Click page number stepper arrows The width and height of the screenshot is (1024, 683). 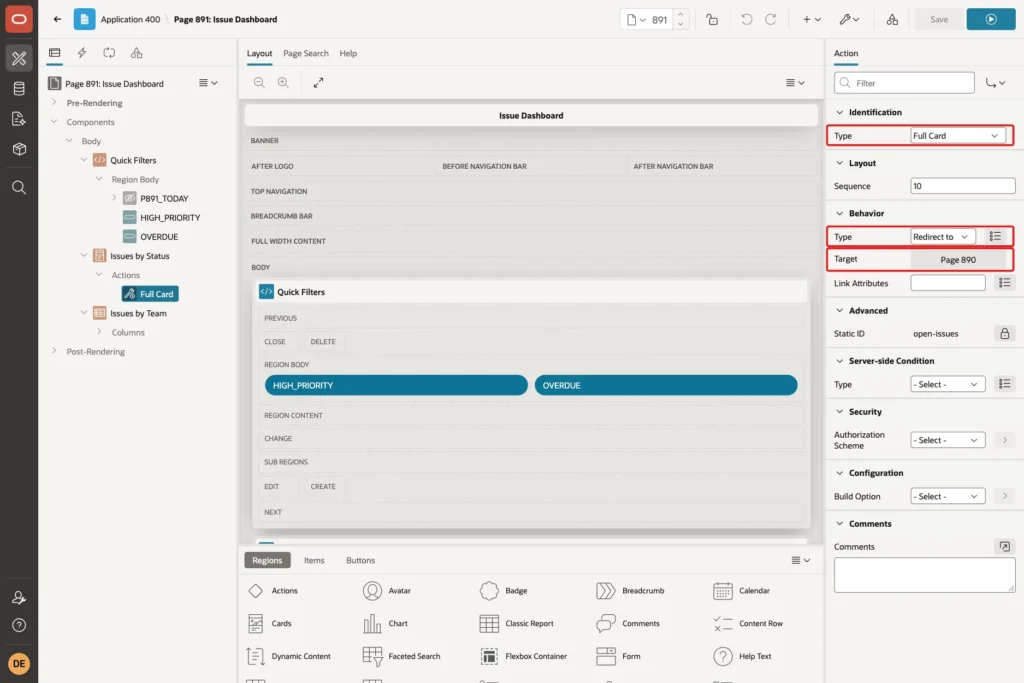(x=680, y=20)
